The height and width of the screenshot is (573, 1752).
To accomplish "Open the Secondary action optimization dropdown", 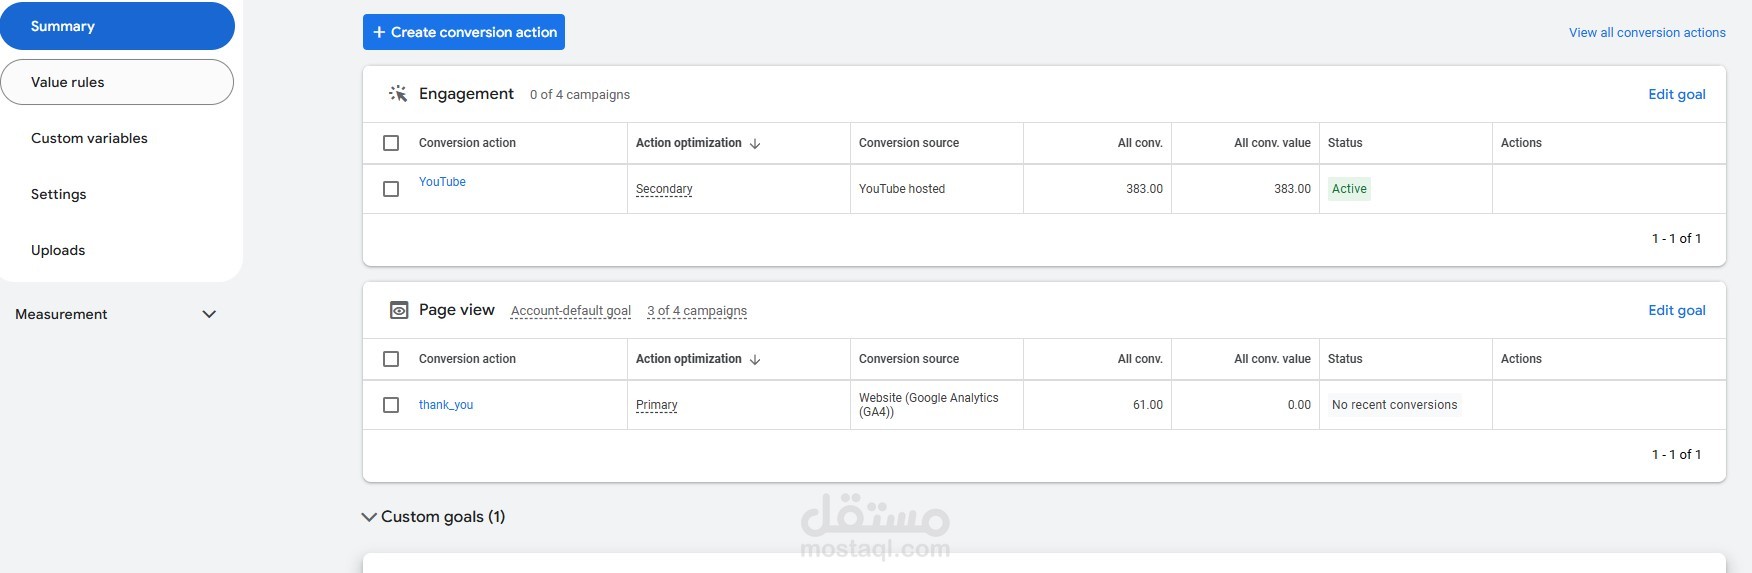I will click(664, 189).
